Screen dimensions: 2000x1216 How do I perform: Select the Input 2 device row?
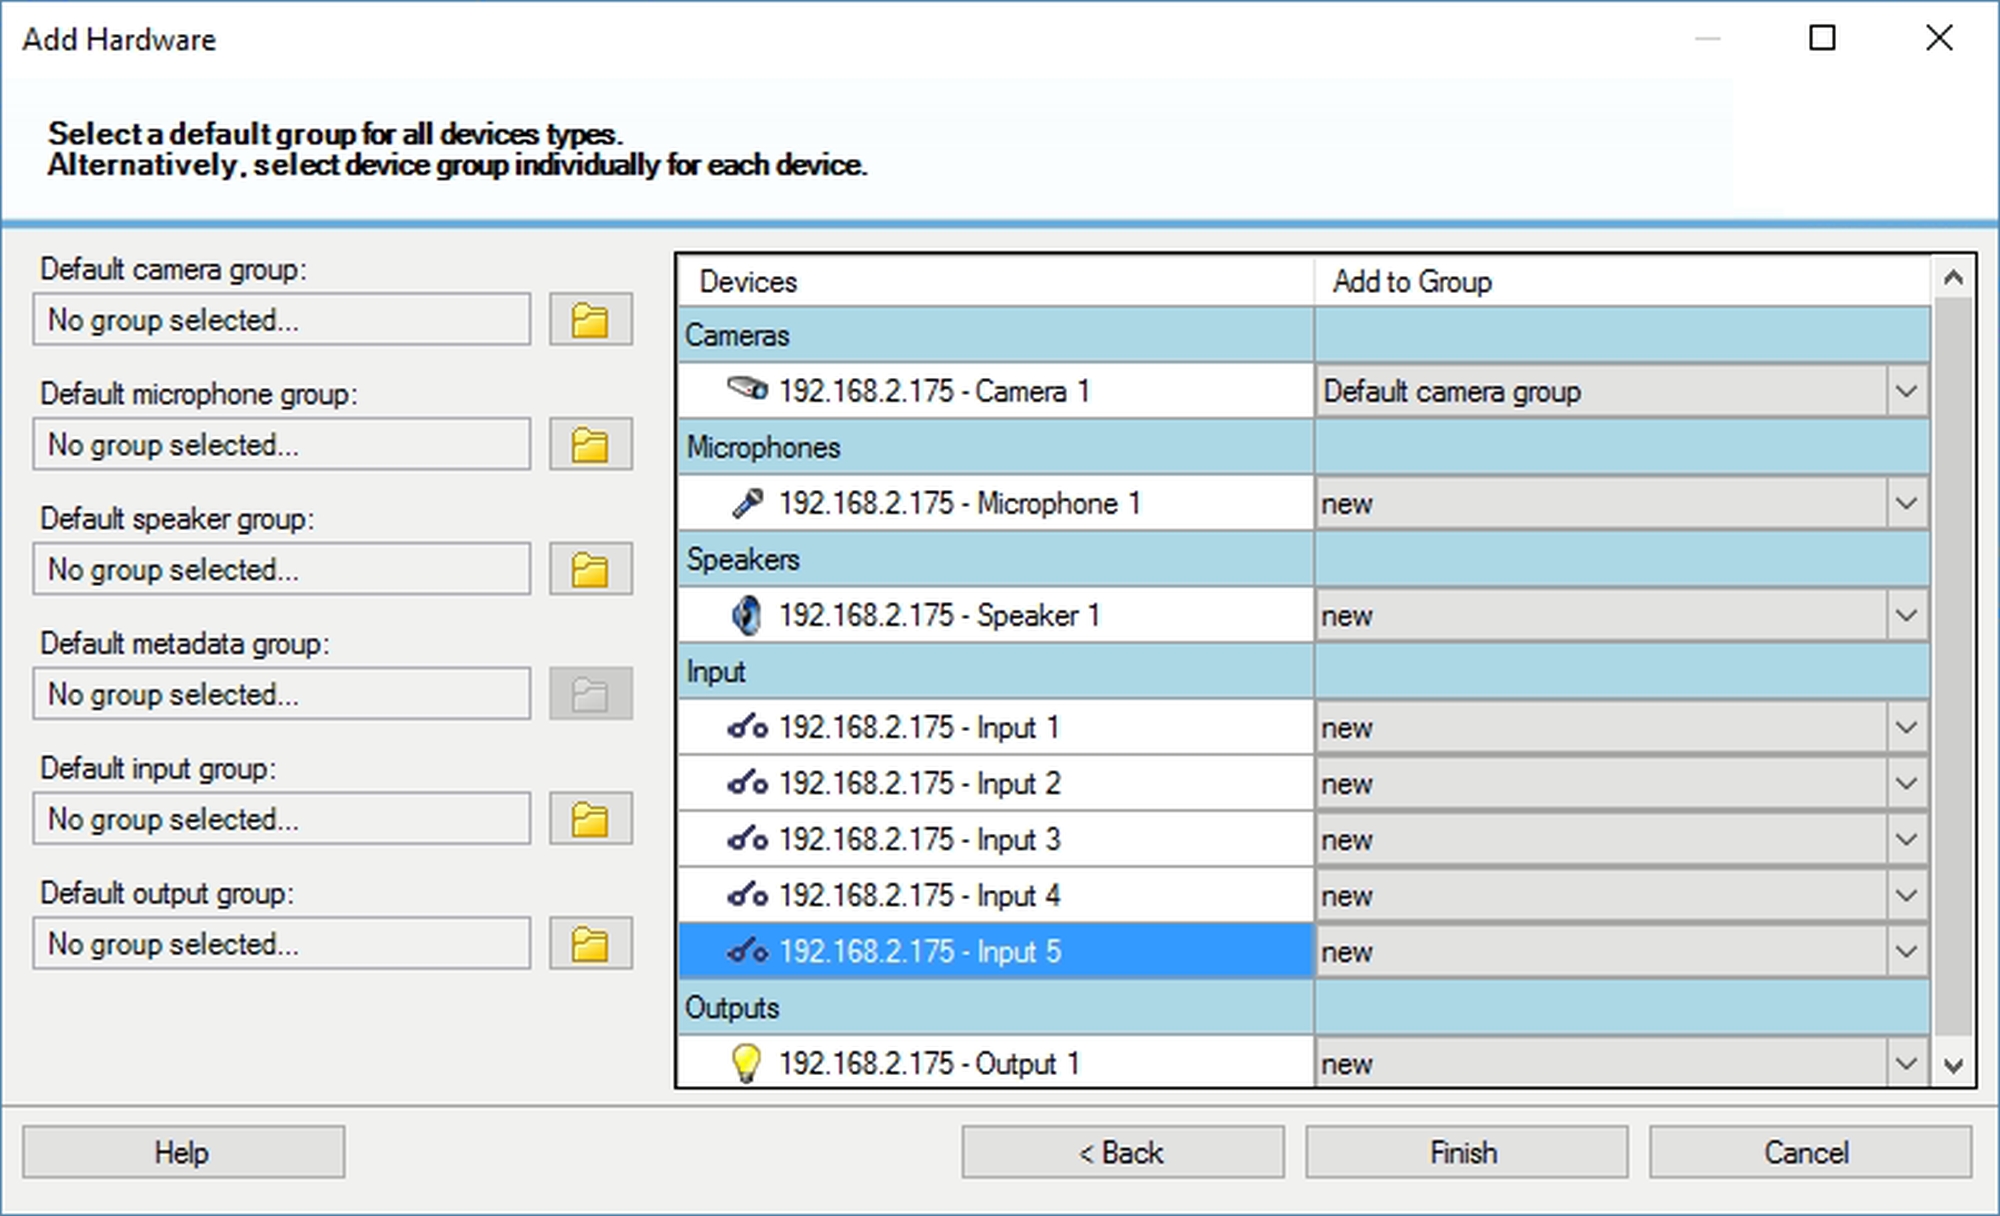coord(918,783)
